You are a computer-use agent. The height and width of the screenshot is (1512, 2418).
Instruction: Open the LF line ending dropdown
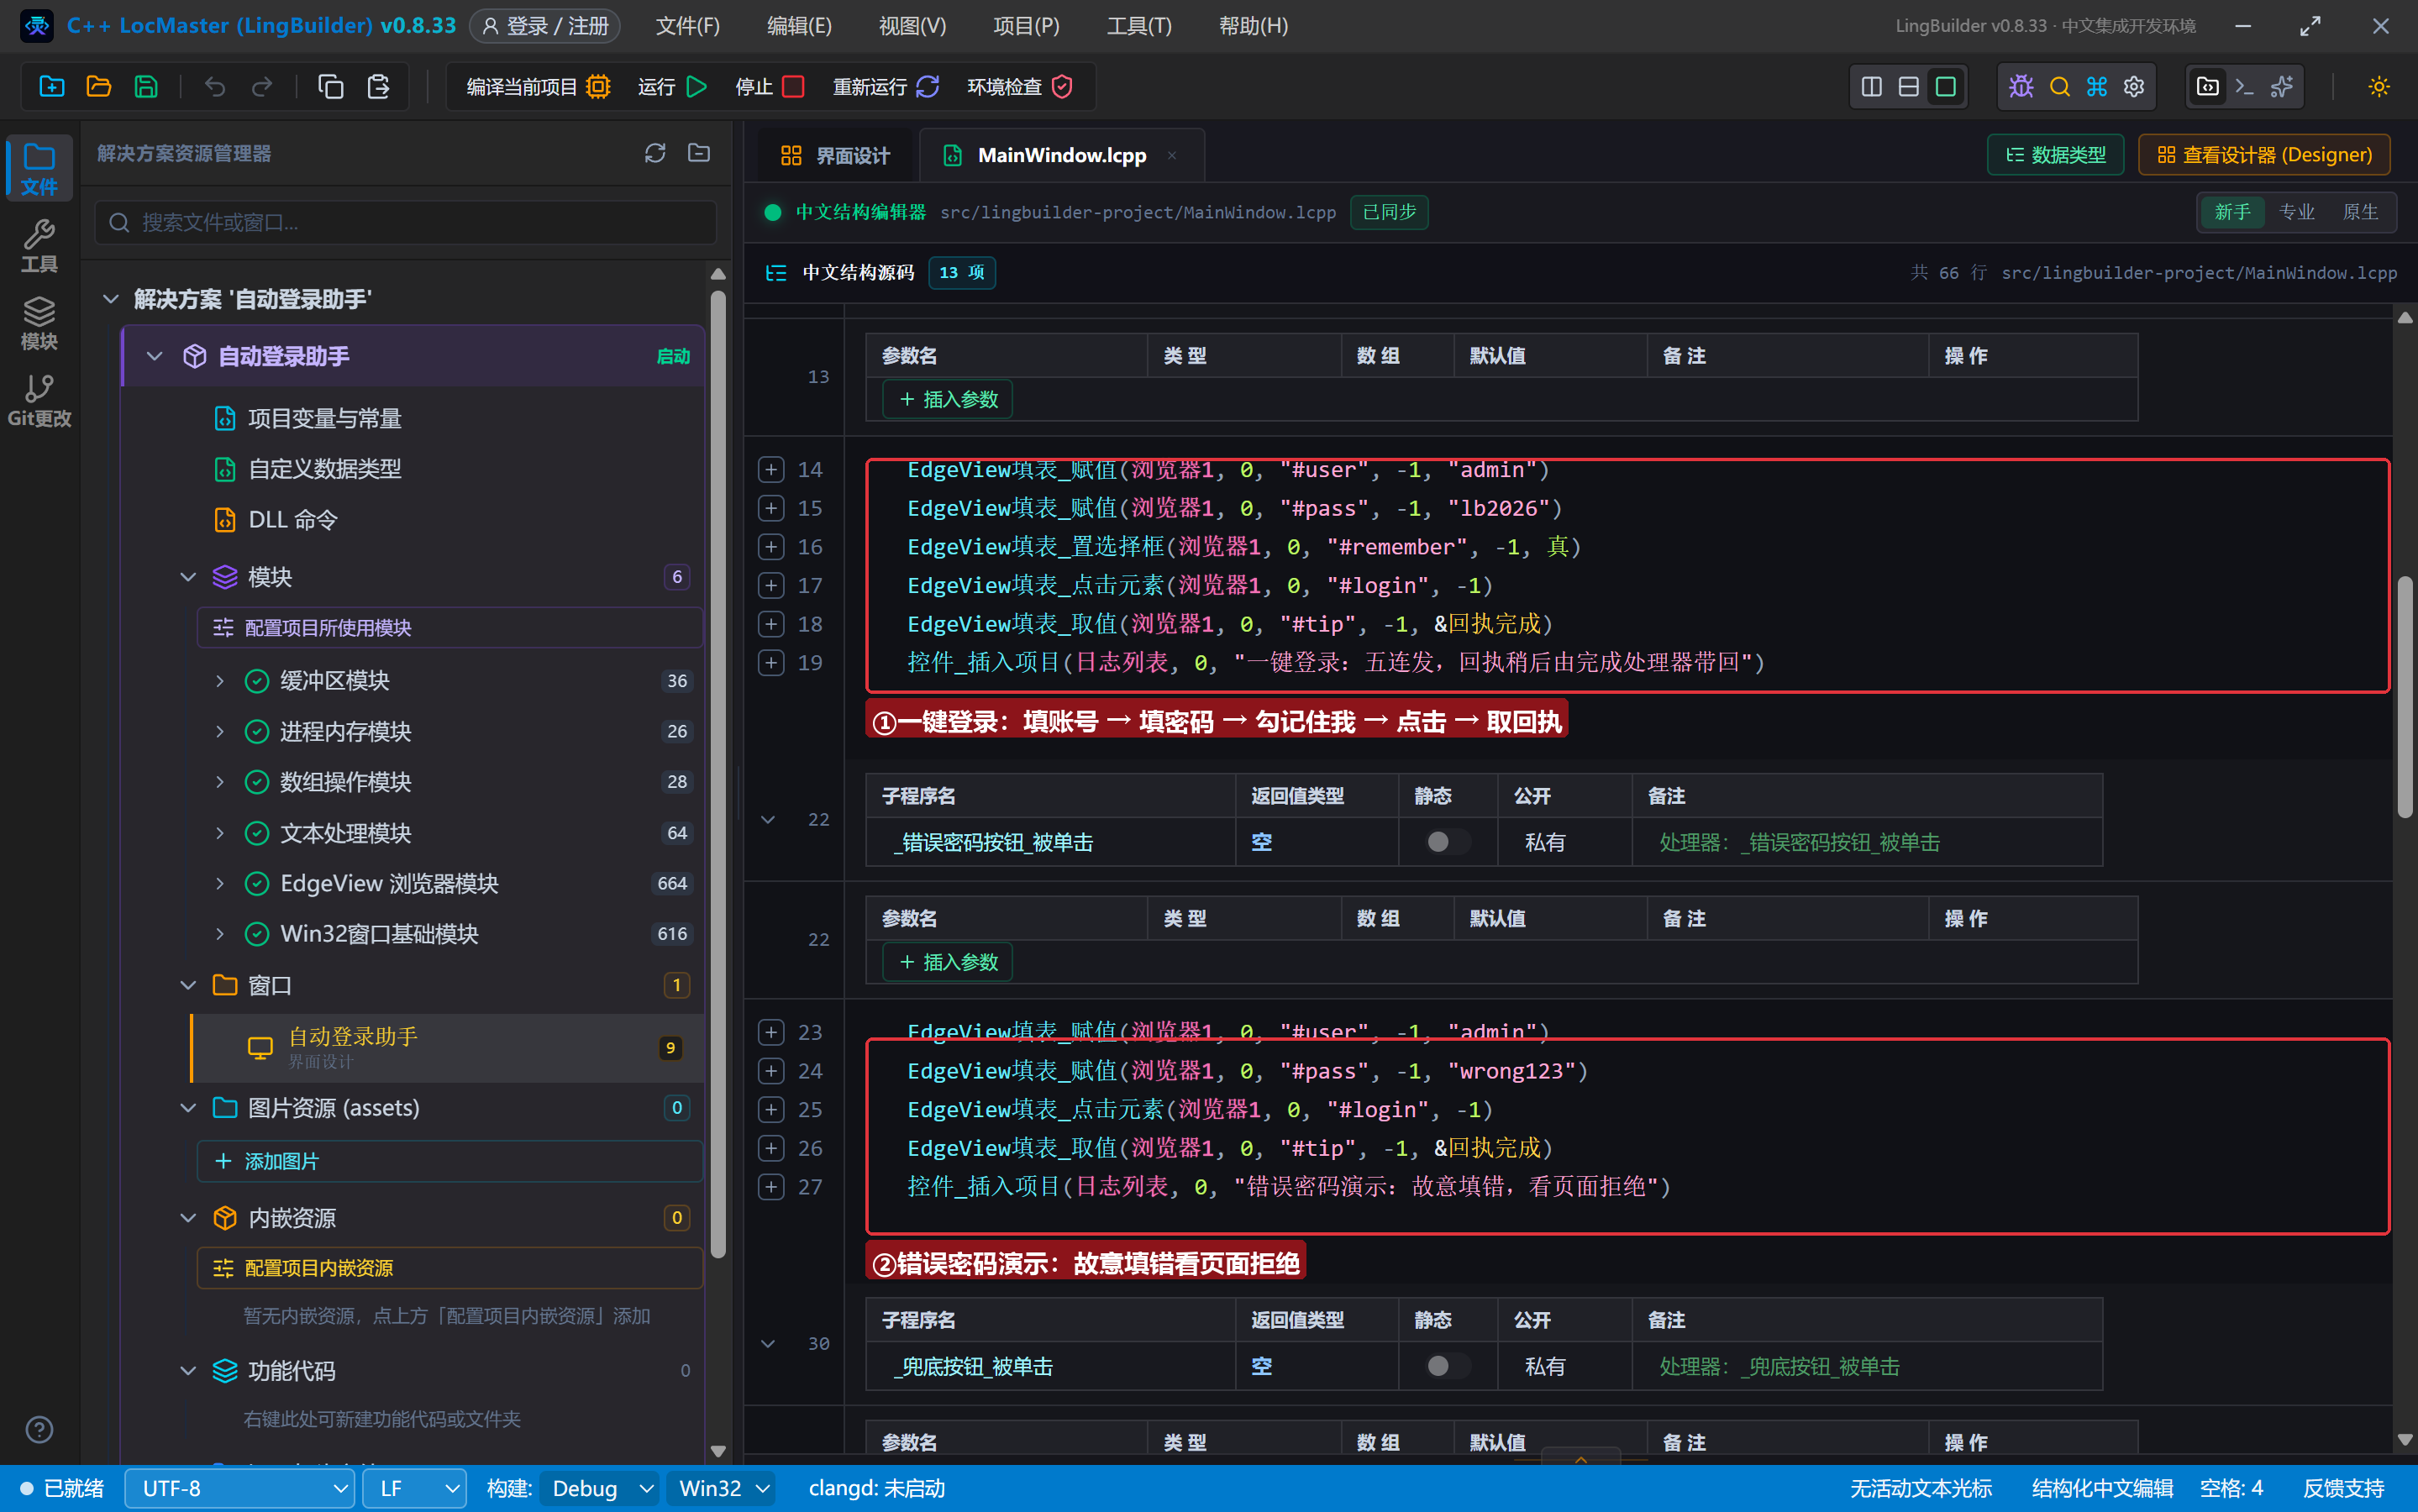point(415,1488)
